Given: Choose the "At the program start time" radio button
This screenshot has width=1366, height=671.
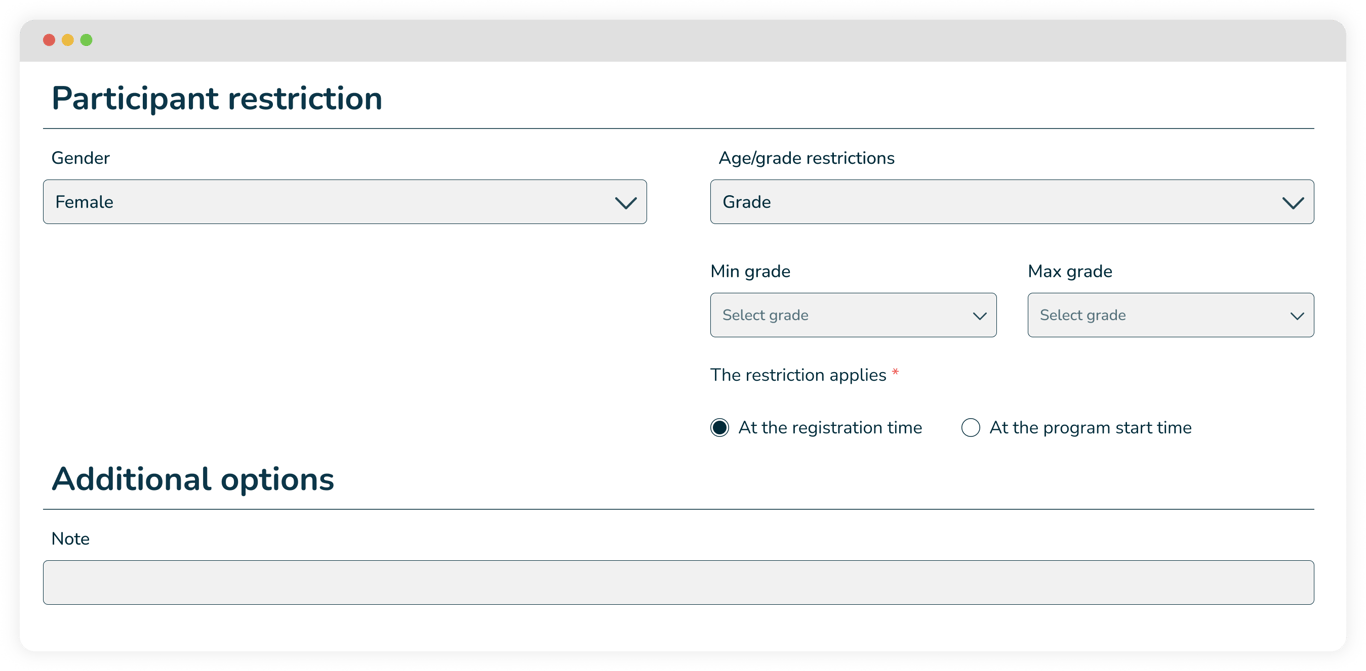Looking at the screenshot, I should 970,428.
